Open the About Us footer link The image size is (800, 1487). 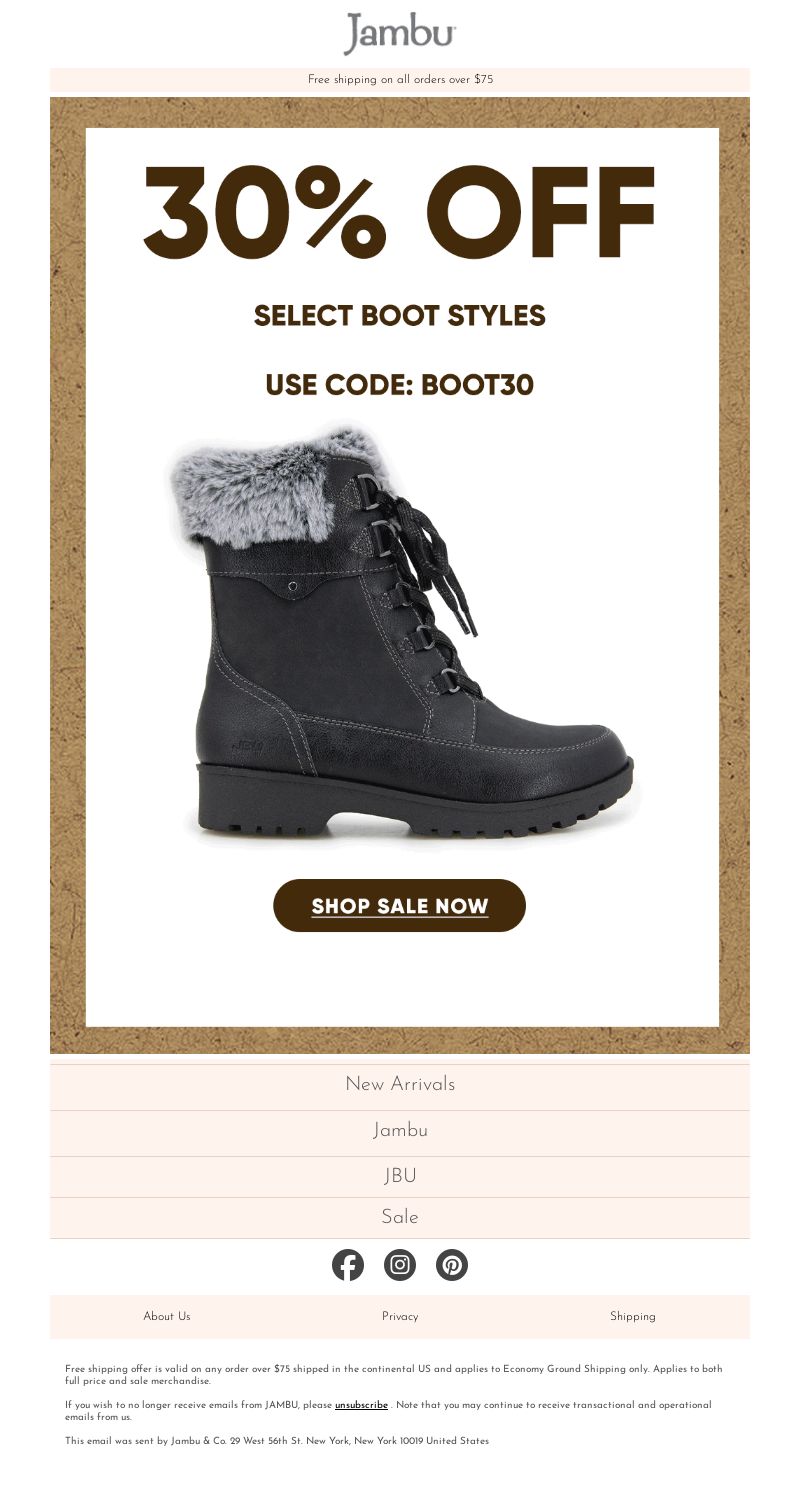[x=166, y=1317]
